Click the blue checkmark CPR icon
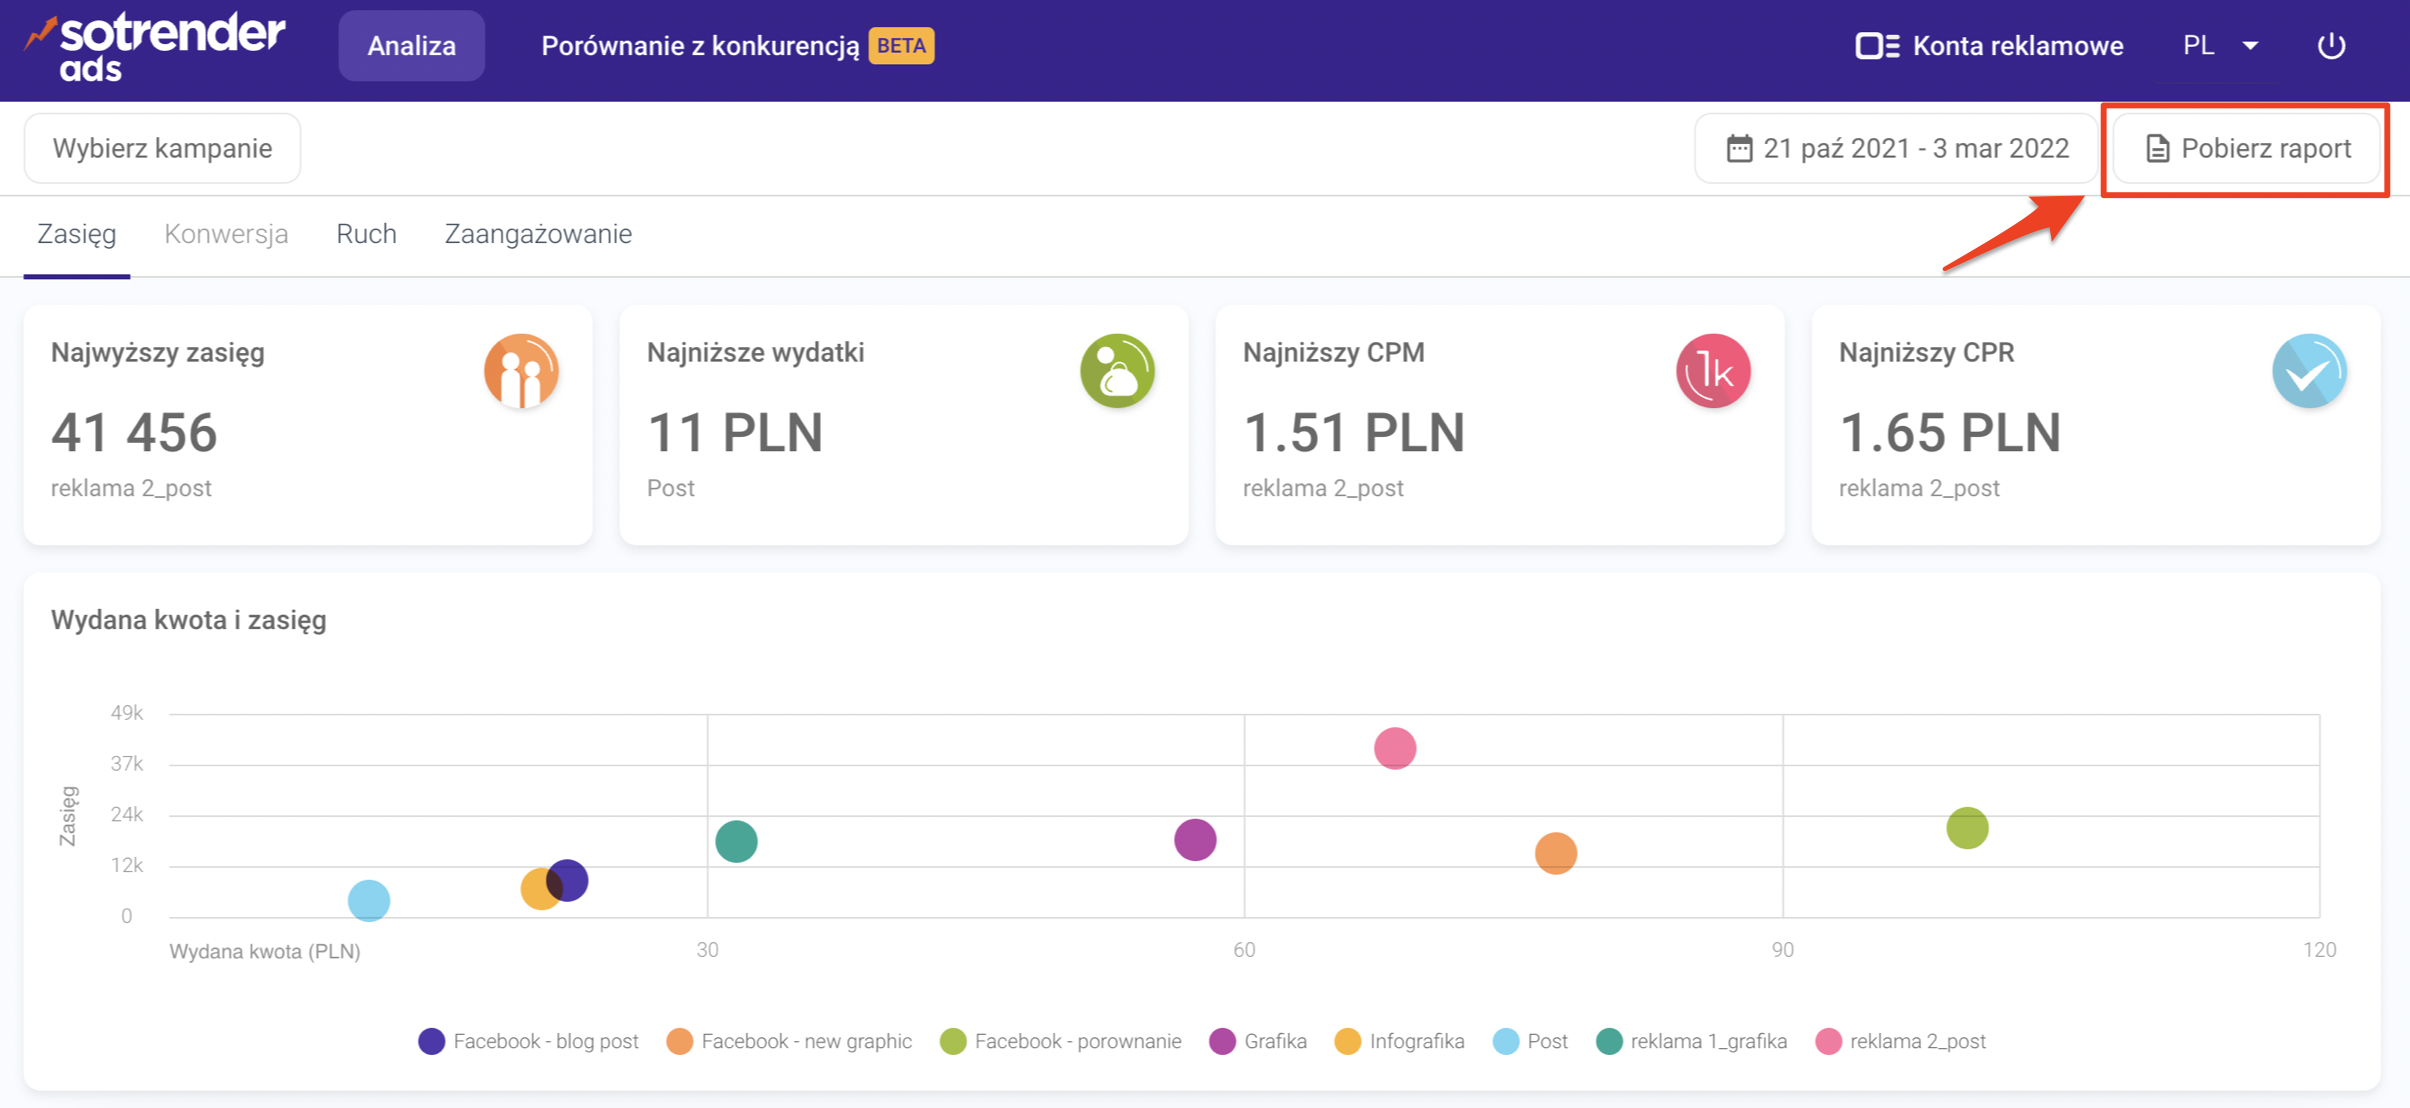This screenshot has height=1108, width=2410. pos(2309,371)
